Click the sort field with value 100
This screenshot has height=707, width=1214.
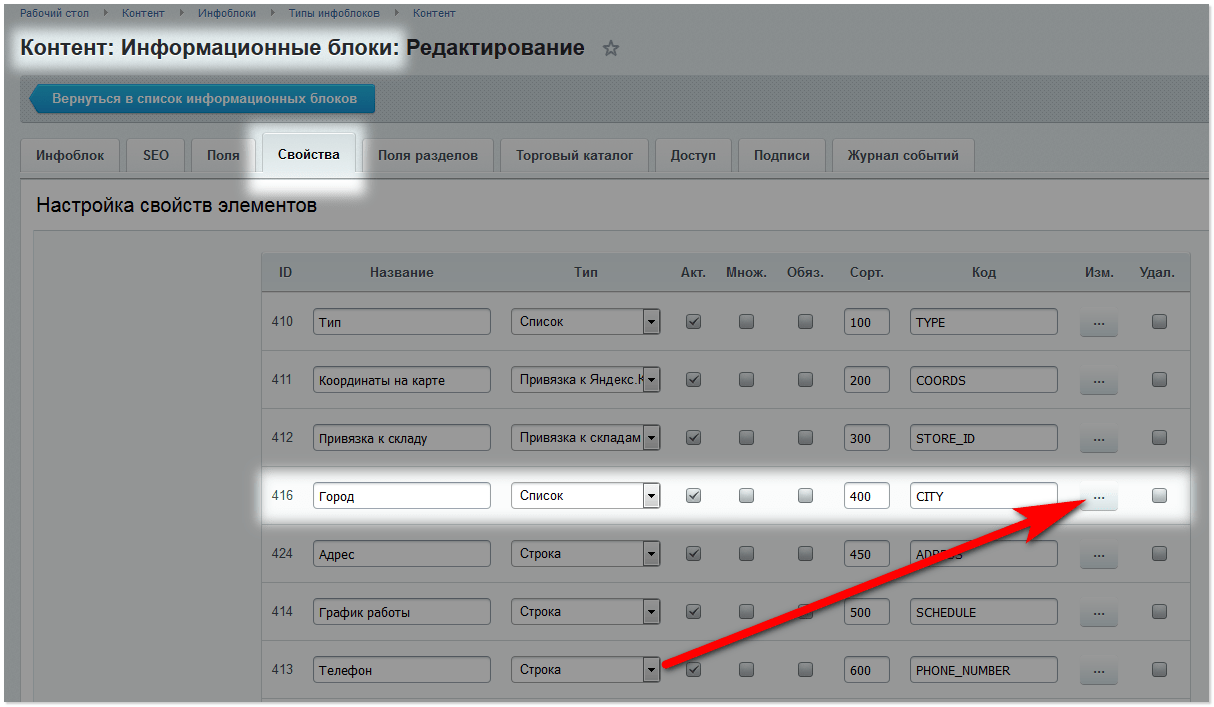click(867, 322)
